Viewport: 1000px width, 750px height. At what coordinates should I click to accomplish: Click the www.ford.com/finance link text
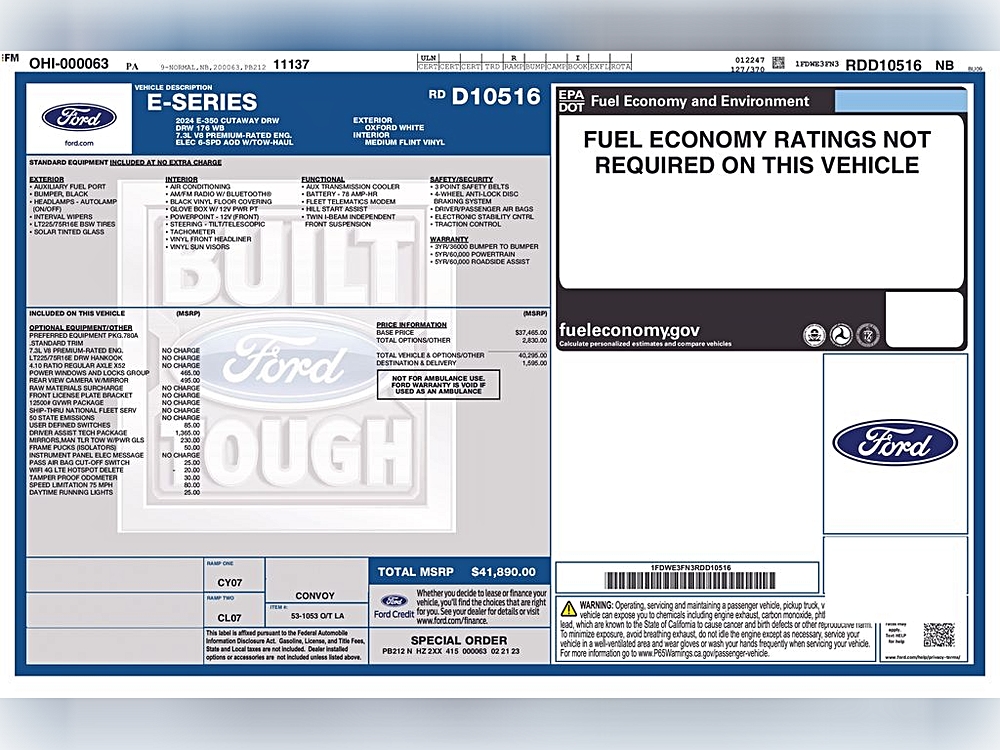pyautogui.click(x=444, y=620)
